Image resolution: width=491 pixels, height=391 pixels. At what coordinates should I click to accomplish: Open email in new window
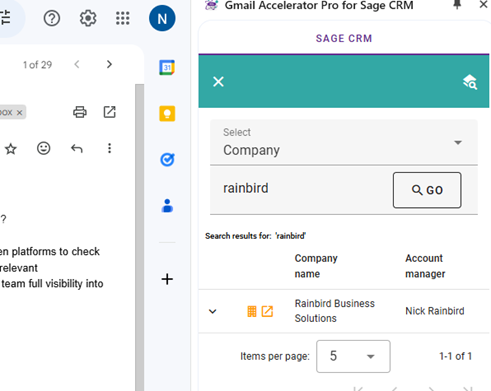(x=109, y=112)
